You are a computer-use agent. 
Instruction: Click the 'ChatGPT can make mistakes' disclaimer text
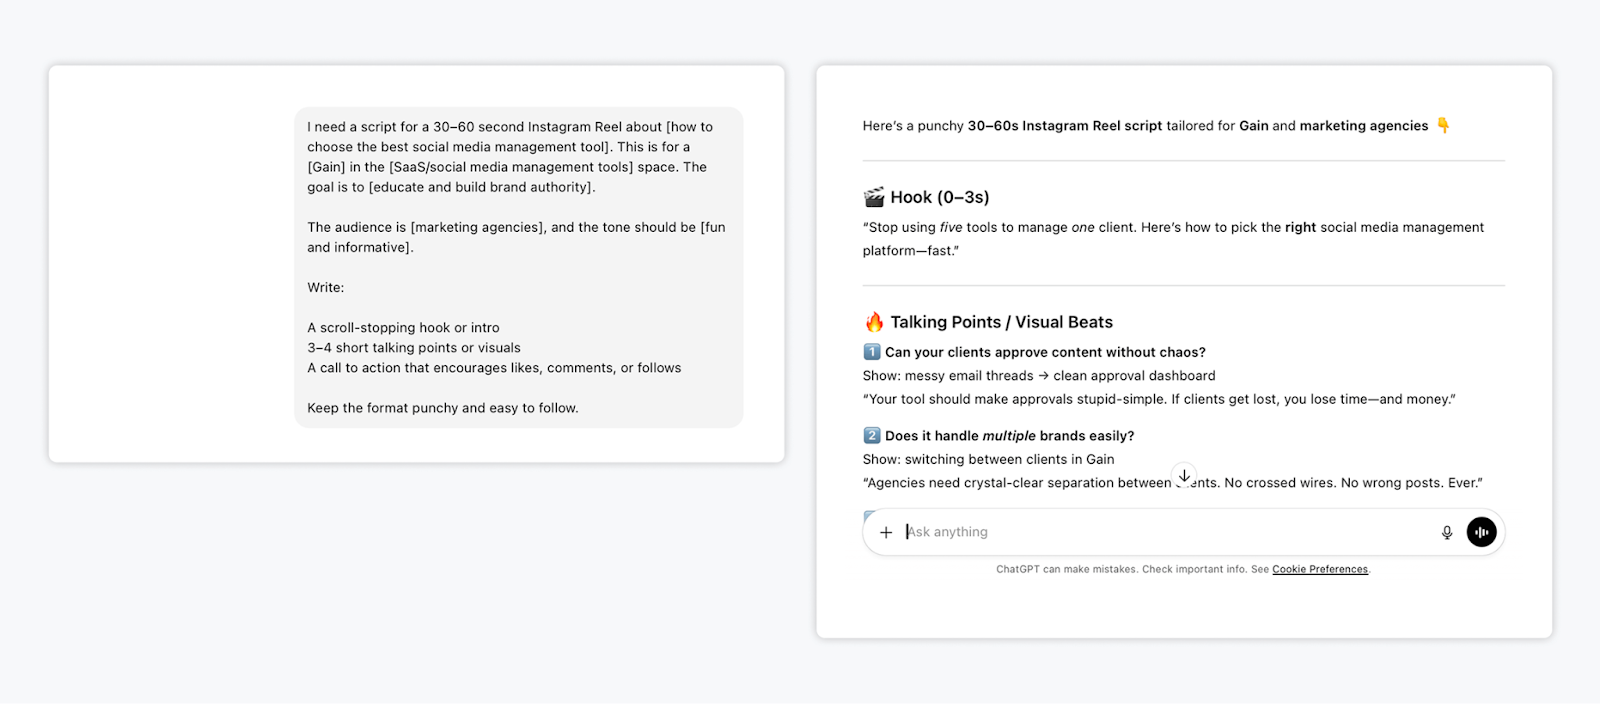click(1120, 569)
